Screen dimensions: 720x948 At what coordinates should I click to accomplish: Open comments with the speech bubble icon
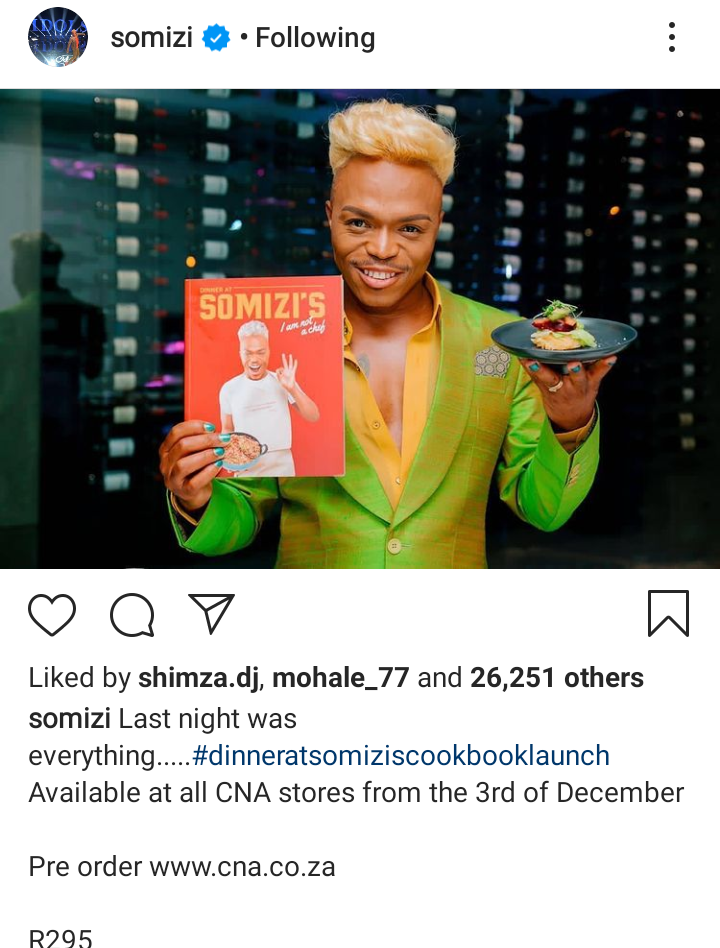point(132,615)
